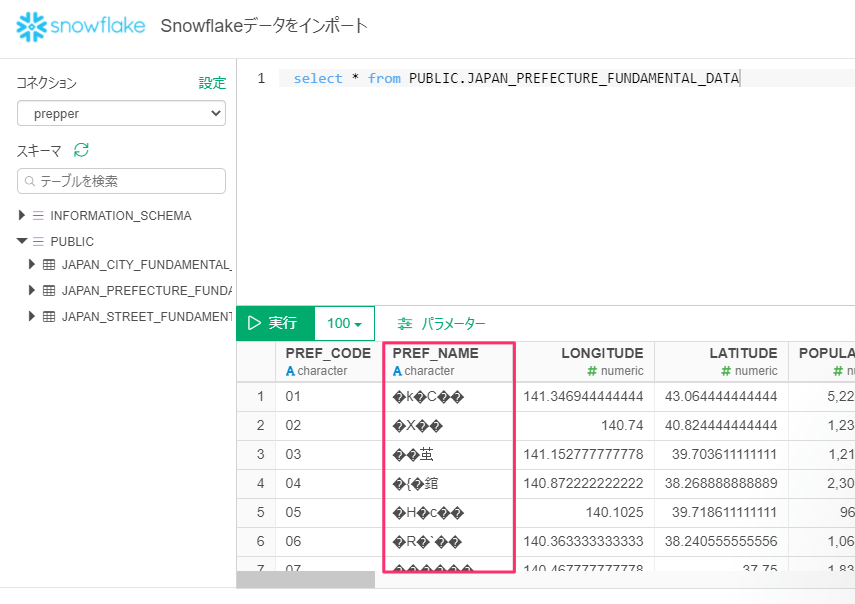Screen dimensions: 855x604
Task: Select the latitude cell 43.064444444444
Action: click(x=721, y=396)
